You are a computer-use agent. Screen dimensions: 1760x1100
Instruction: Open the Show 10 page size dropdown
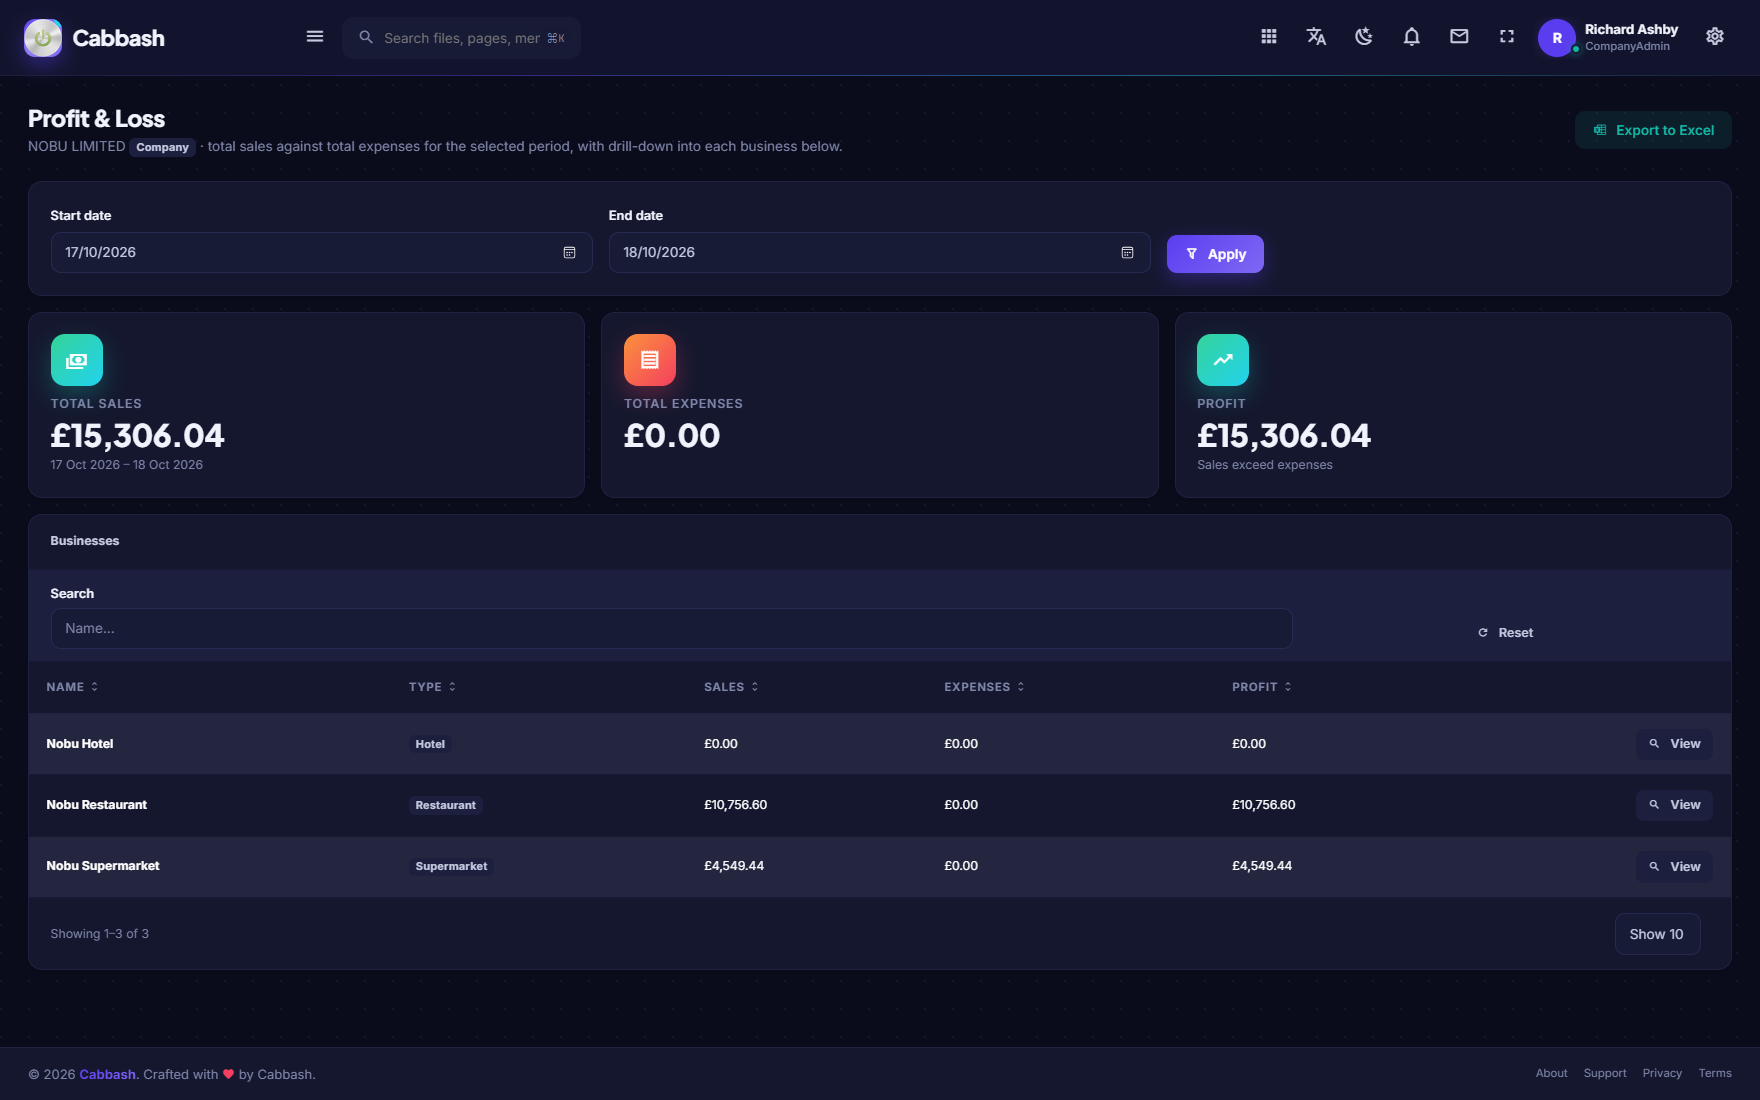1657,934
